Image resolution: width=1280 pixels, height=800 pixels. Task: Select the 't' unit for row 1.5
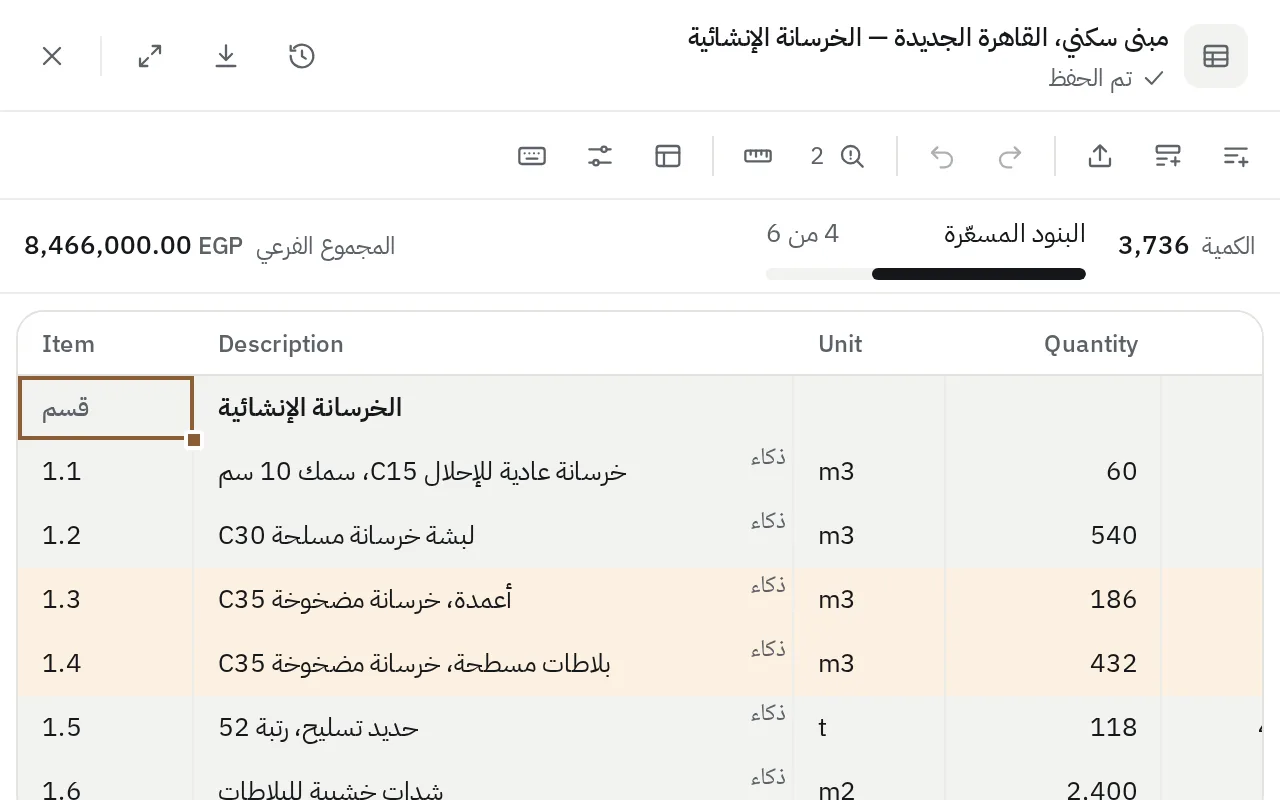[x=869, y=728]
